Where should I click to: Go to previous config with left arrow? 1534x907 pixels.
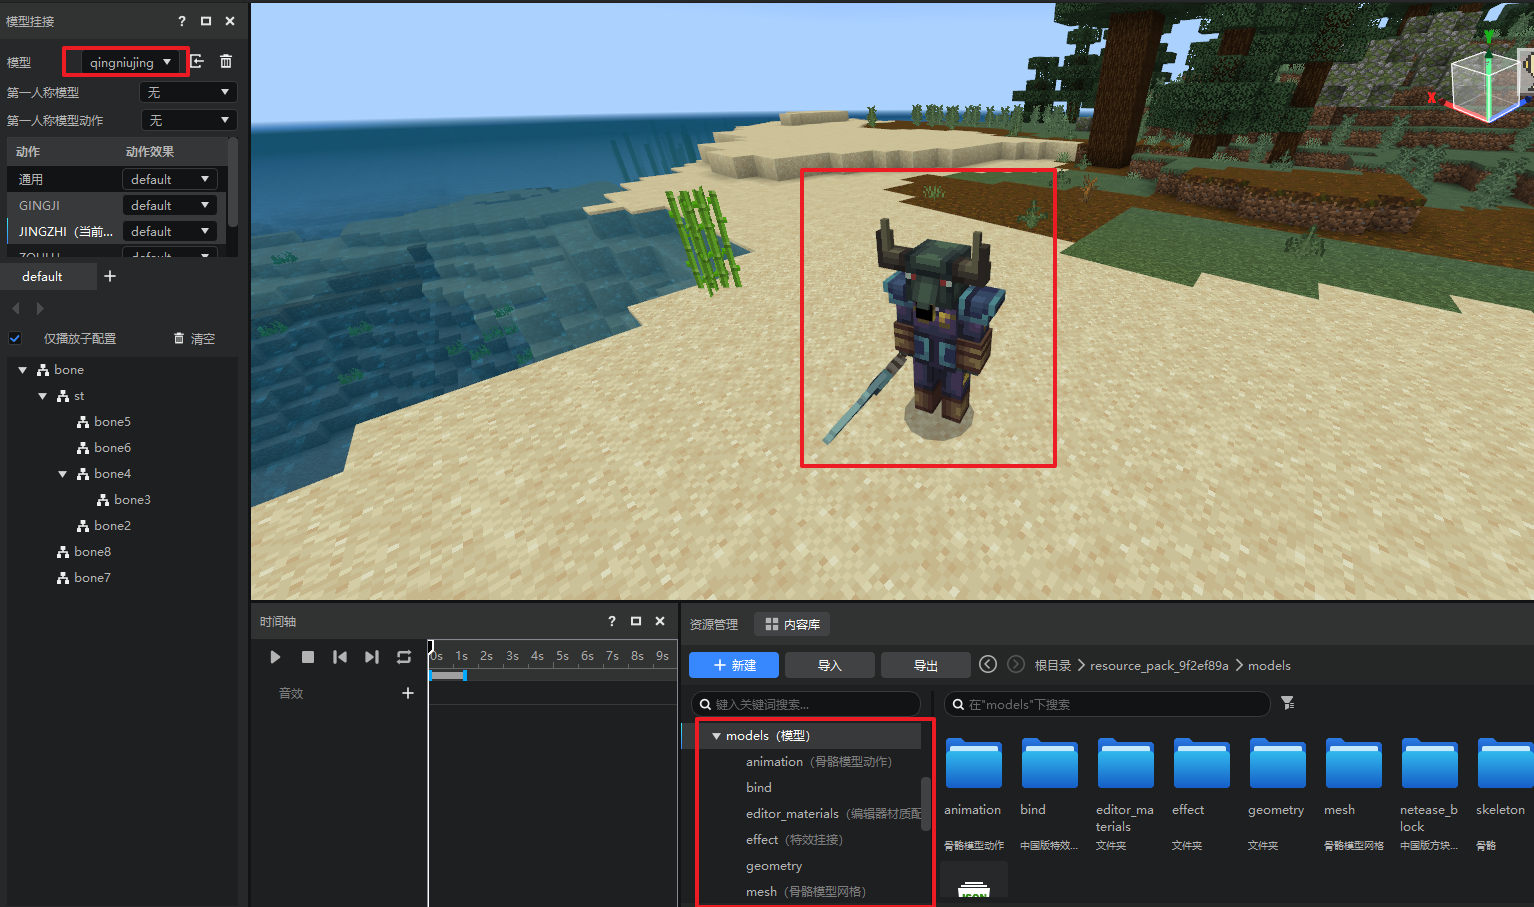16,308
